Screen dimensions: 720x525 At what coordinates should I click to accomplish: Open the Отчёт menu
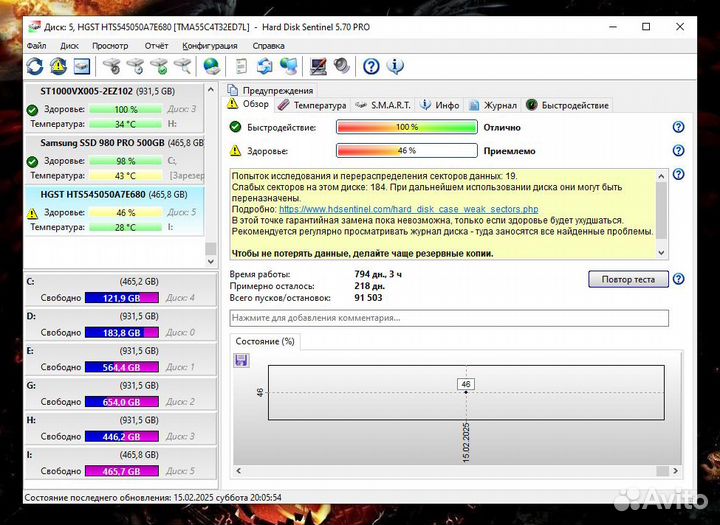(157, 46)
